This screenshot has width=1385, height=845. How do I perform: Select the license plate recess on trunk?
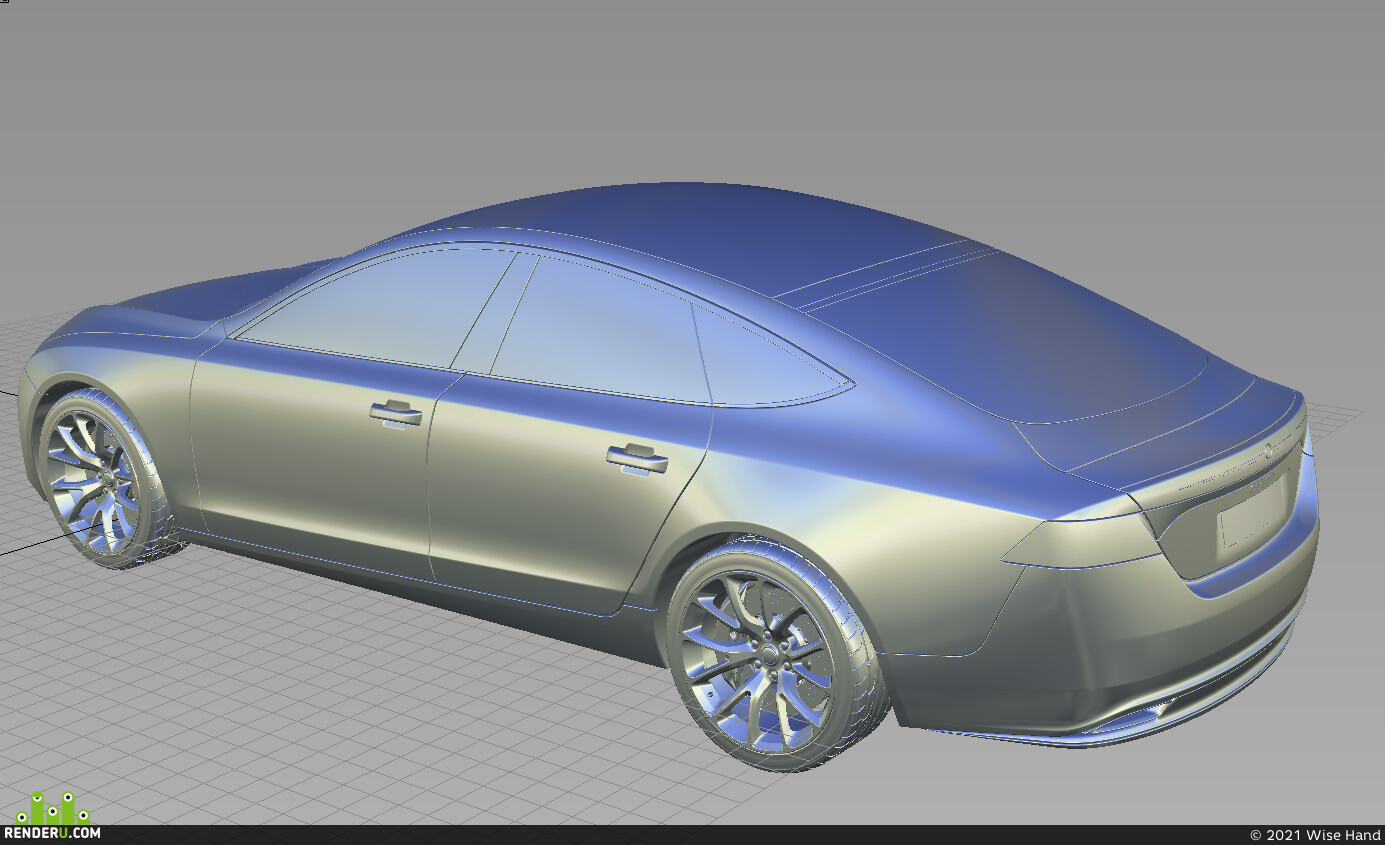pos(1253,520)
